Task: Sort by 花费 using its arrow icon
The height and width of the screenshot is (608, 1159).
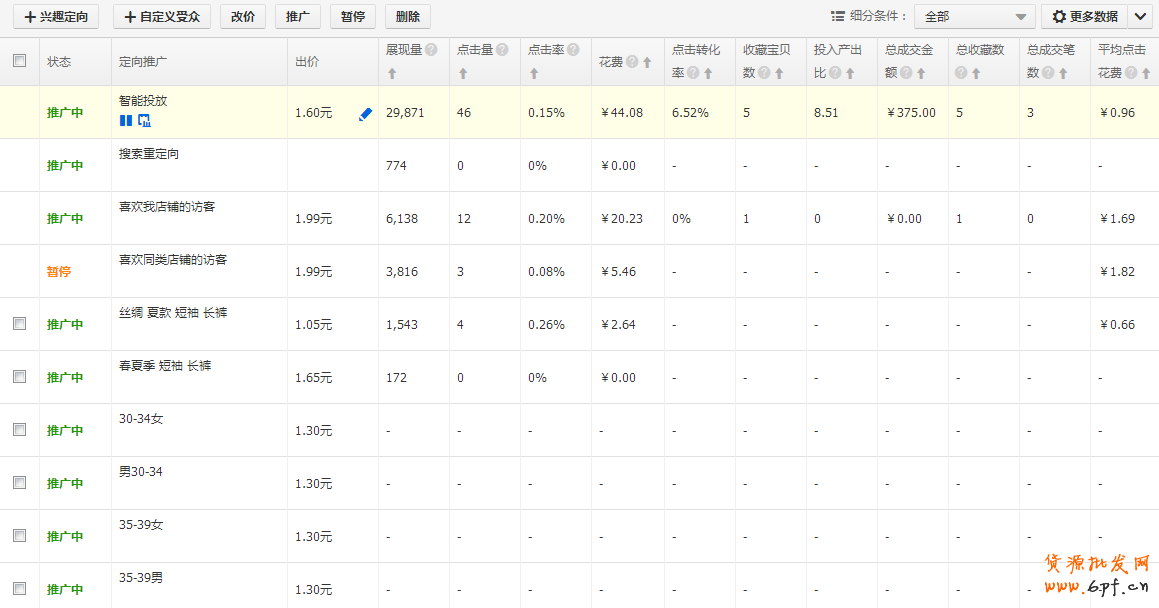Action: pyautogui.click(x=647, y=62)
